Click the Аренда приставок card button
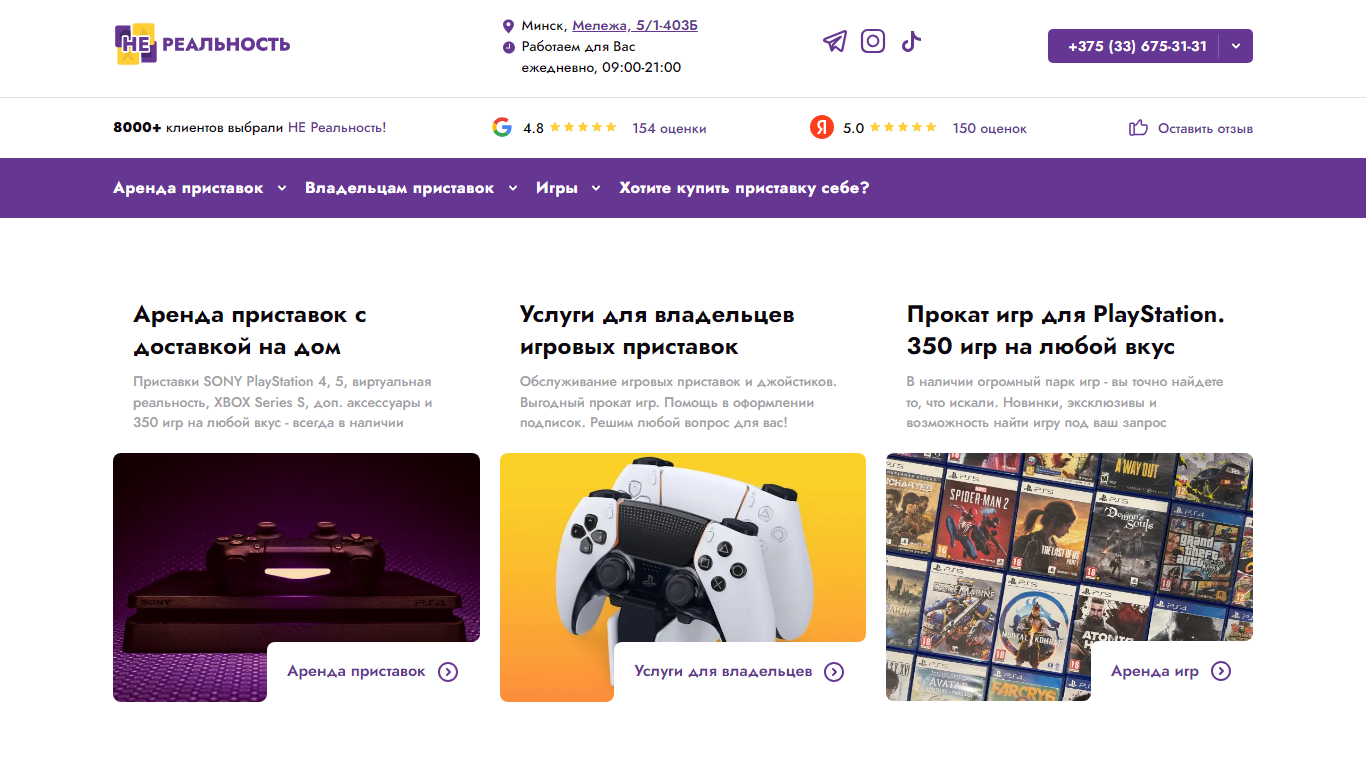This screenshot has width=1366, height=768. click(x=373, y=672)
